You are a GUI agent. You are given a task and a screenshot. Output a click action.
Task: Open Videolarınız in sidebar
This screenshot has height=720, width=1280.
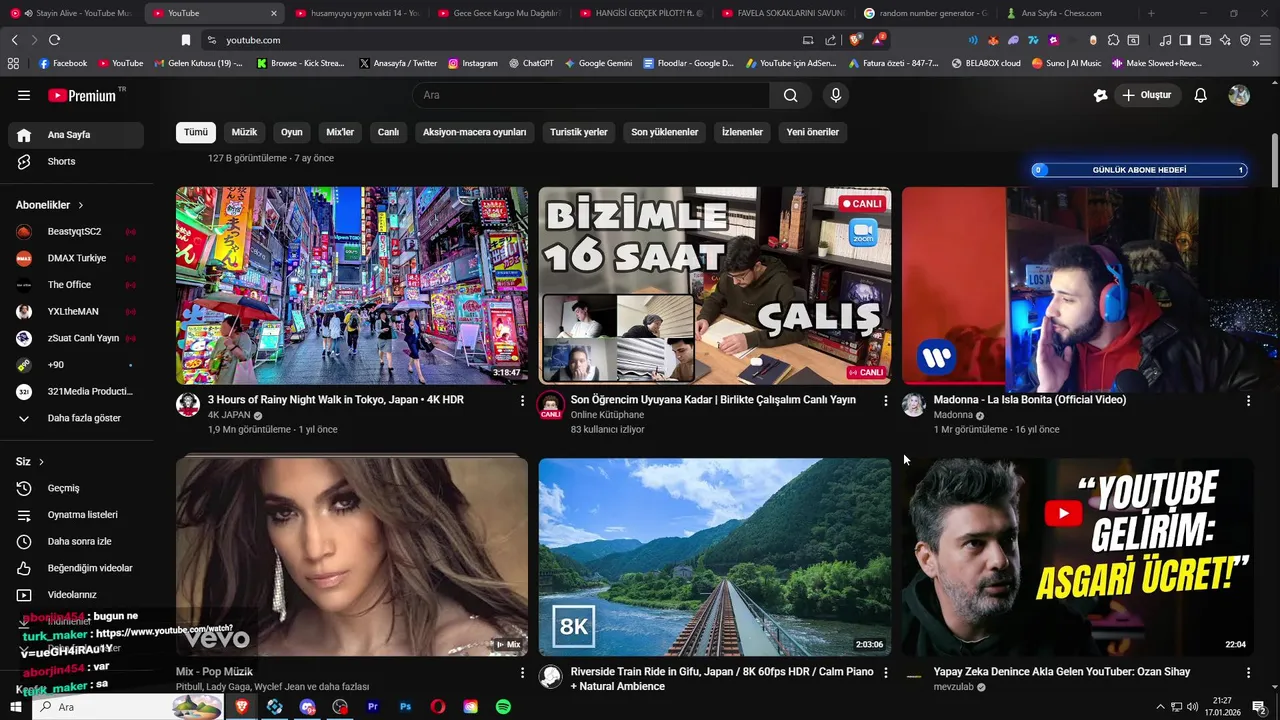click(x=76, y=595)
